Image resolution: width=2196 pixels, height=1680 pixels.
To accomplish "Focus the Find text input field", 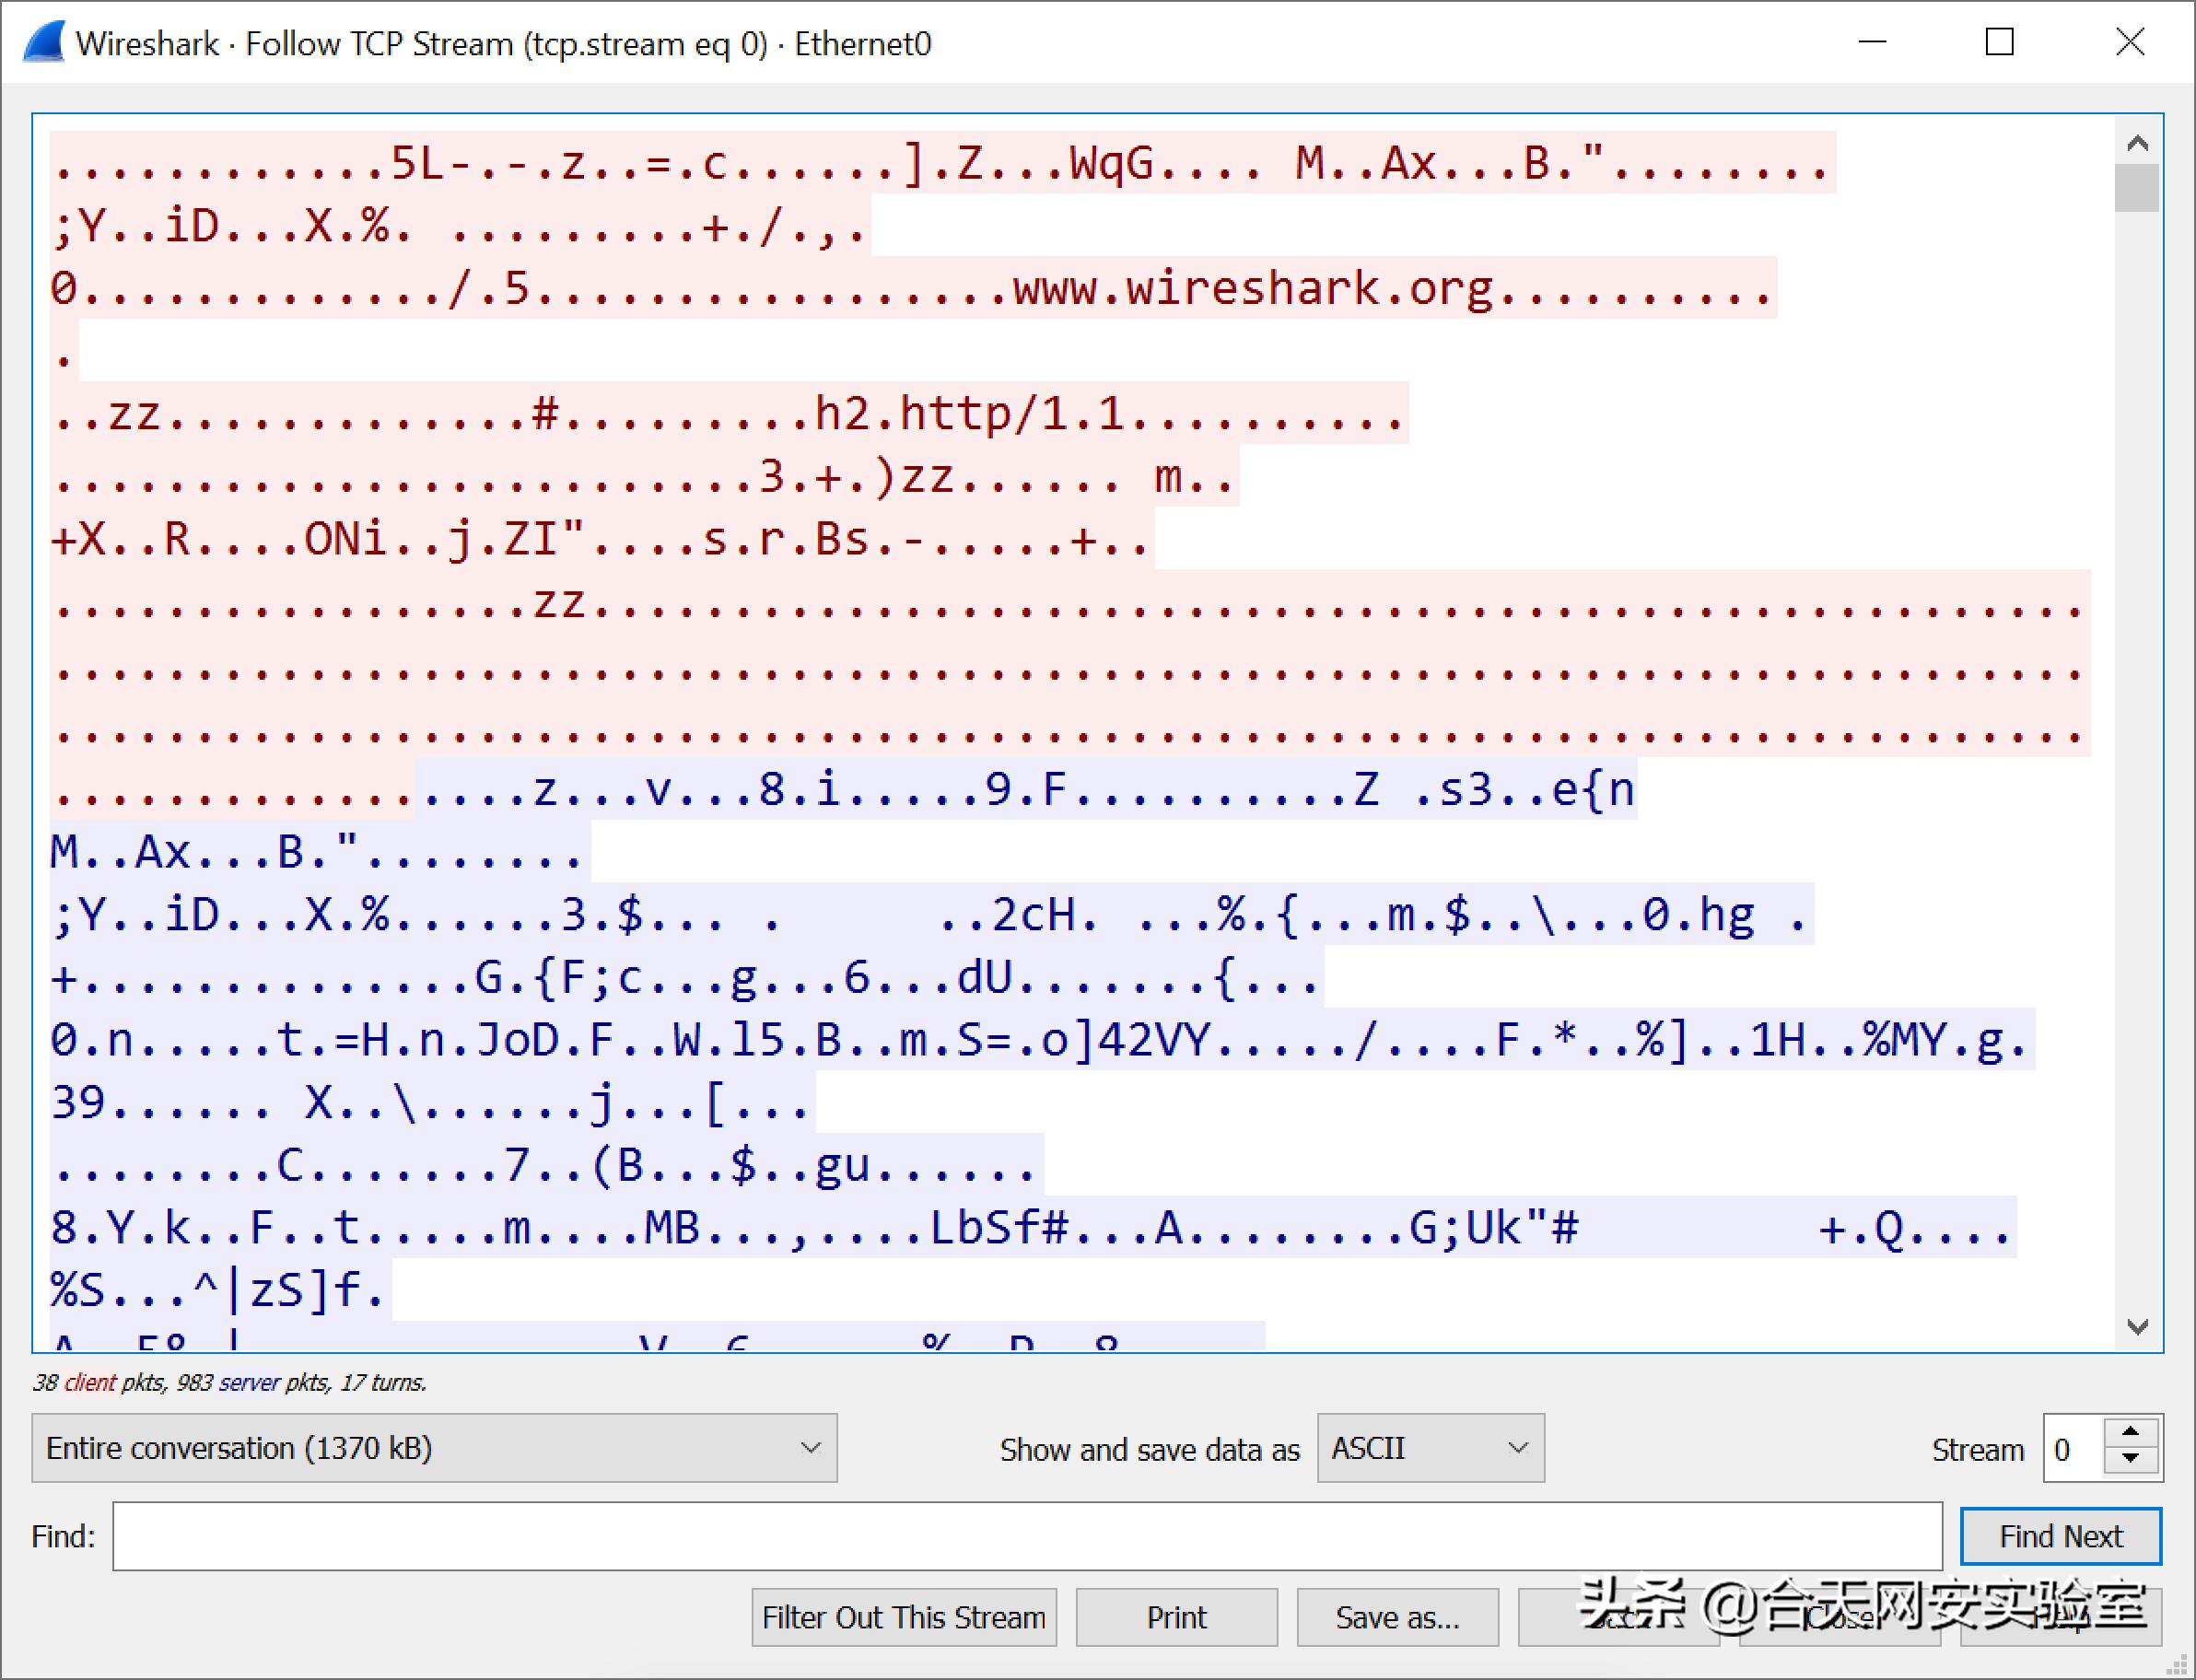I will pos(1026,1536).
